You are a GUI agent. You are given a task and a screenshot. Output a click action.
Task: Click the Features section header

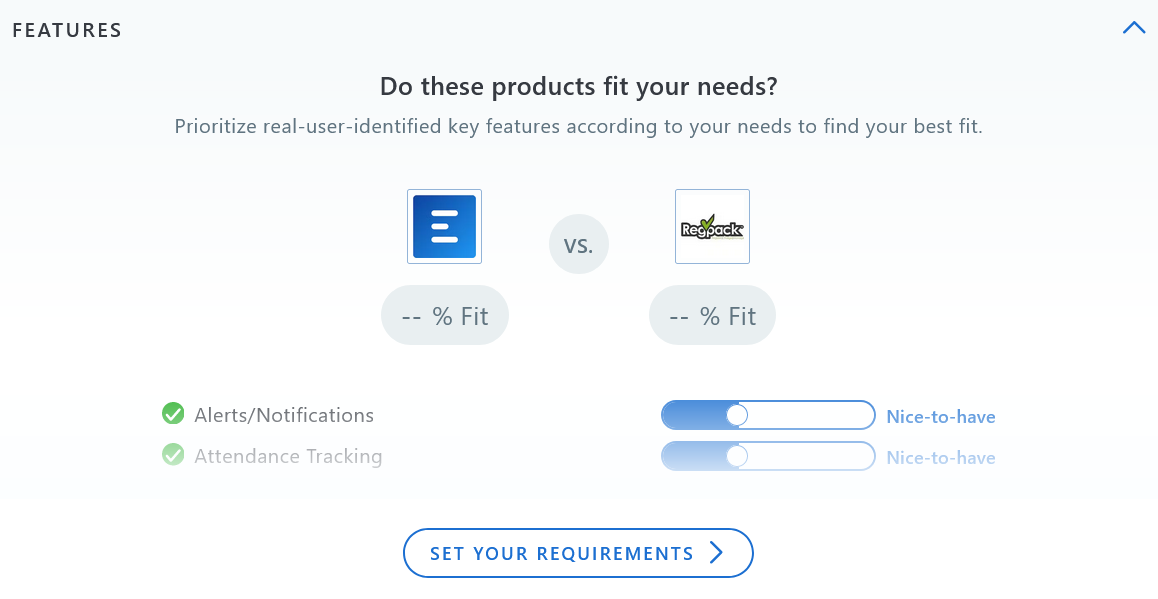(67, 30)
